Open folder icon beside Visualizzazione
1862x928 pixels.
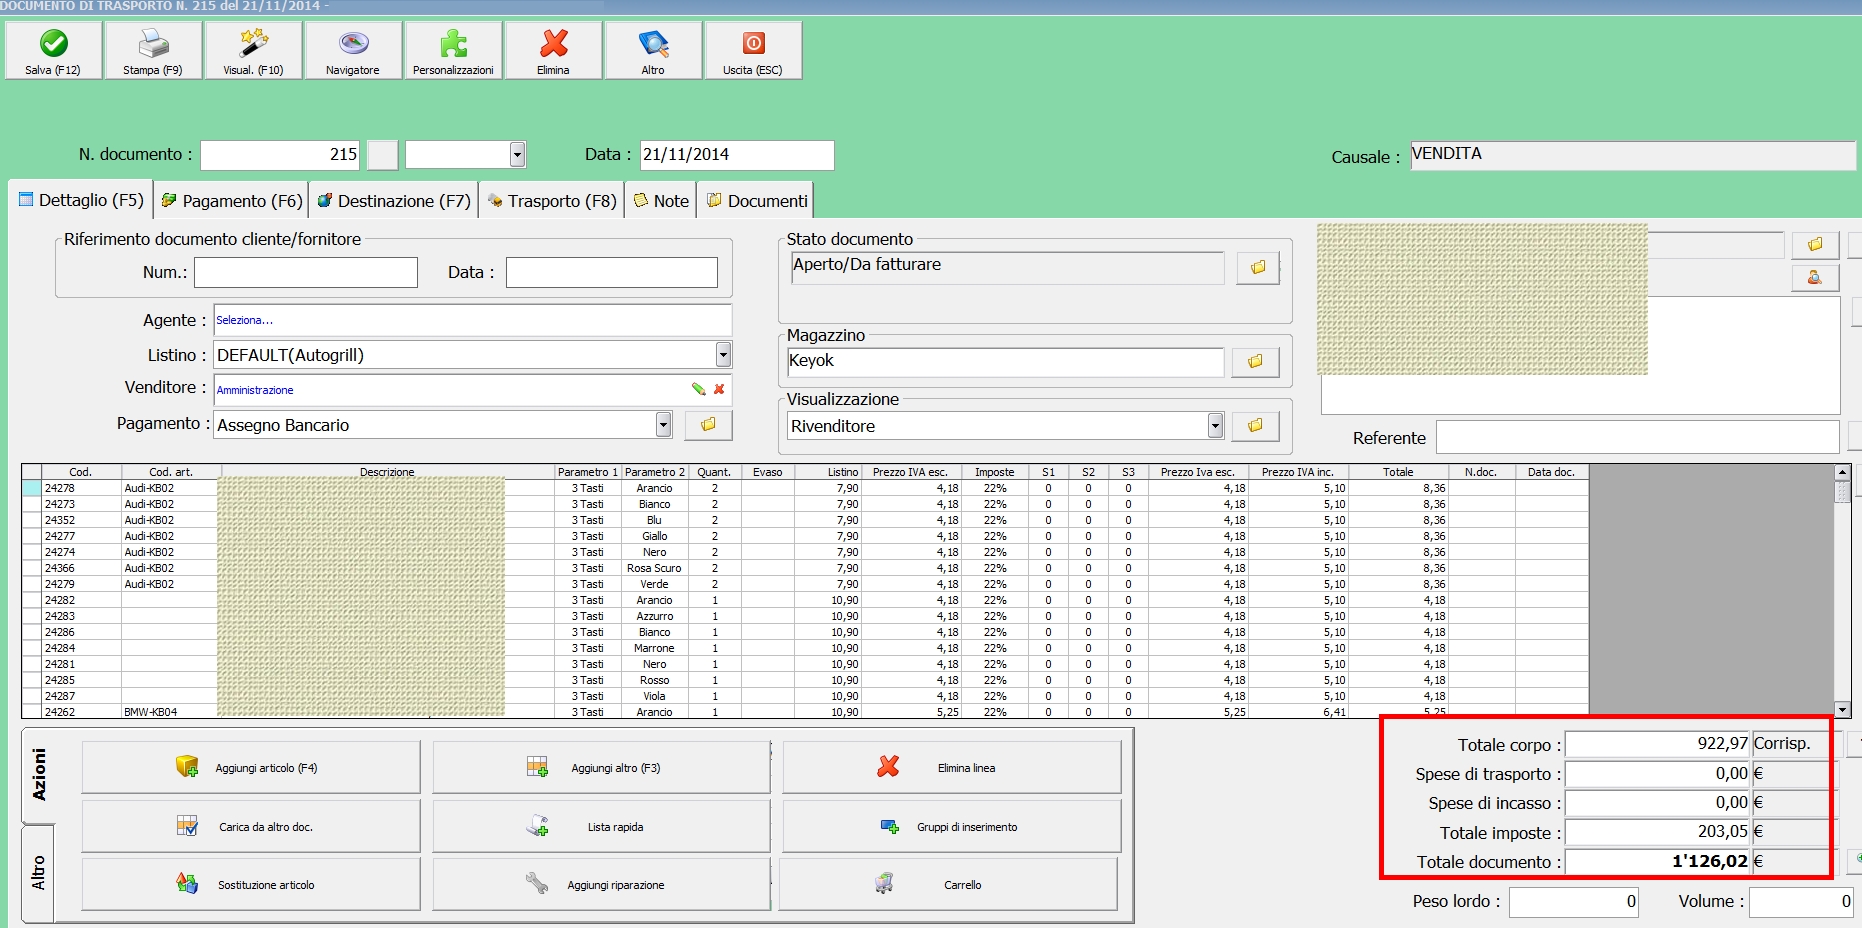click(1255, 425)
